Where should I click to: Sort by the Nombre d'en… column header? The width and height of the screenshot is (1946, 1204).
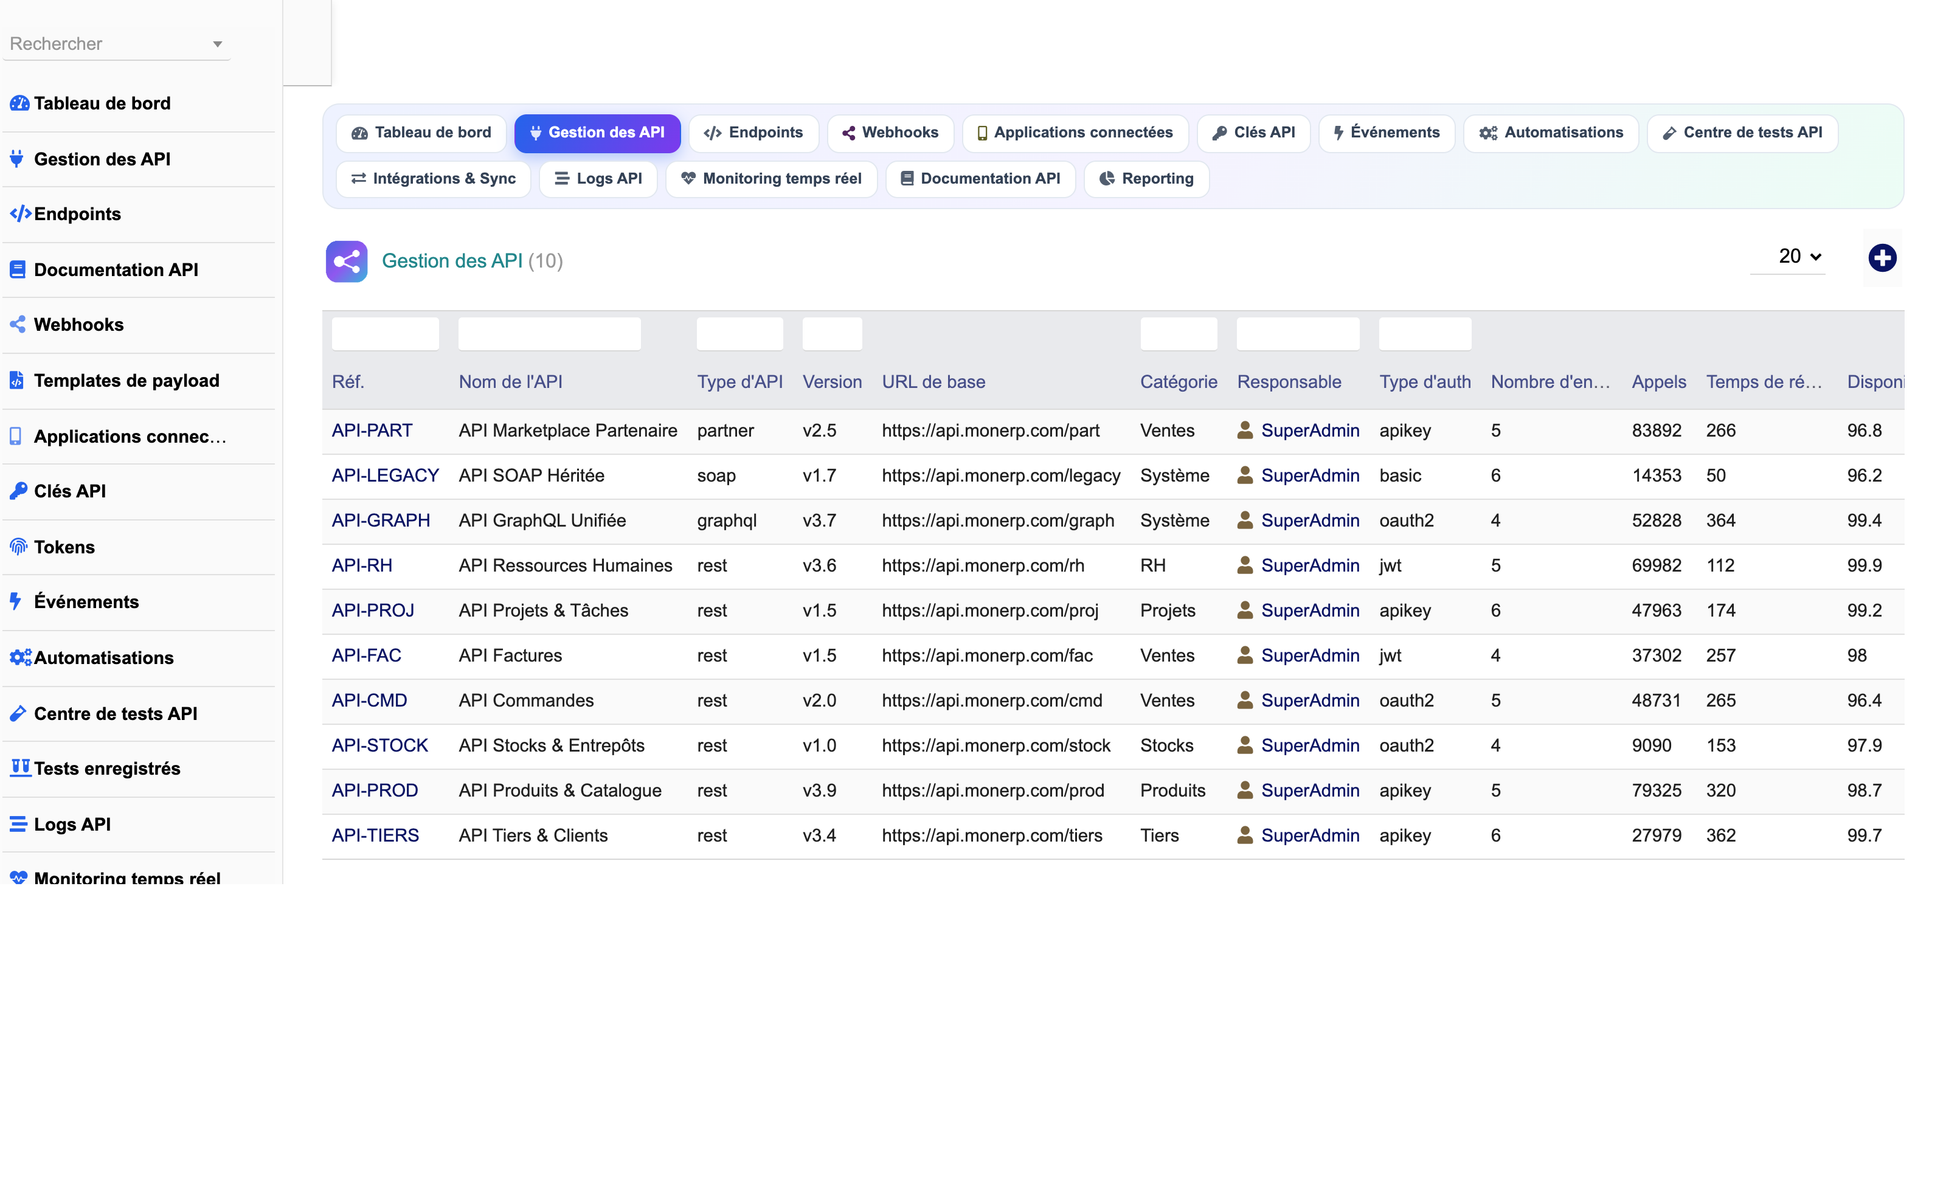point(1550,382)
